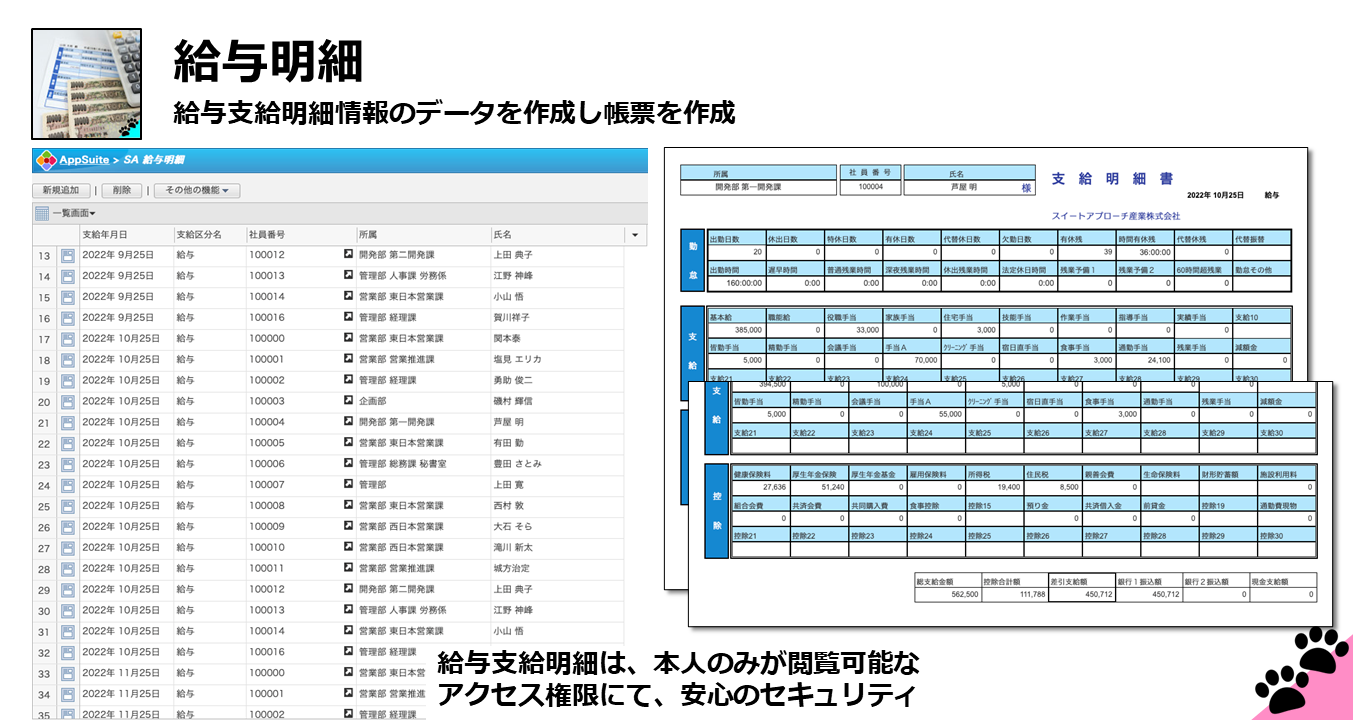The width and height of the screenshot is (1353, 720).
Task: Select the 磯村 輝信 name cell in the list
Action: (513, 402)
